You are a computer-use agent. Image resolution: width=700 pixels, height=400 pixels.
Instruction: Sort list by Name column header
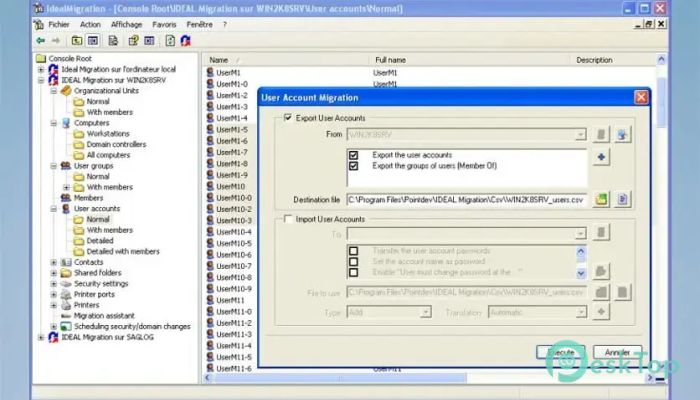point(285,60)
